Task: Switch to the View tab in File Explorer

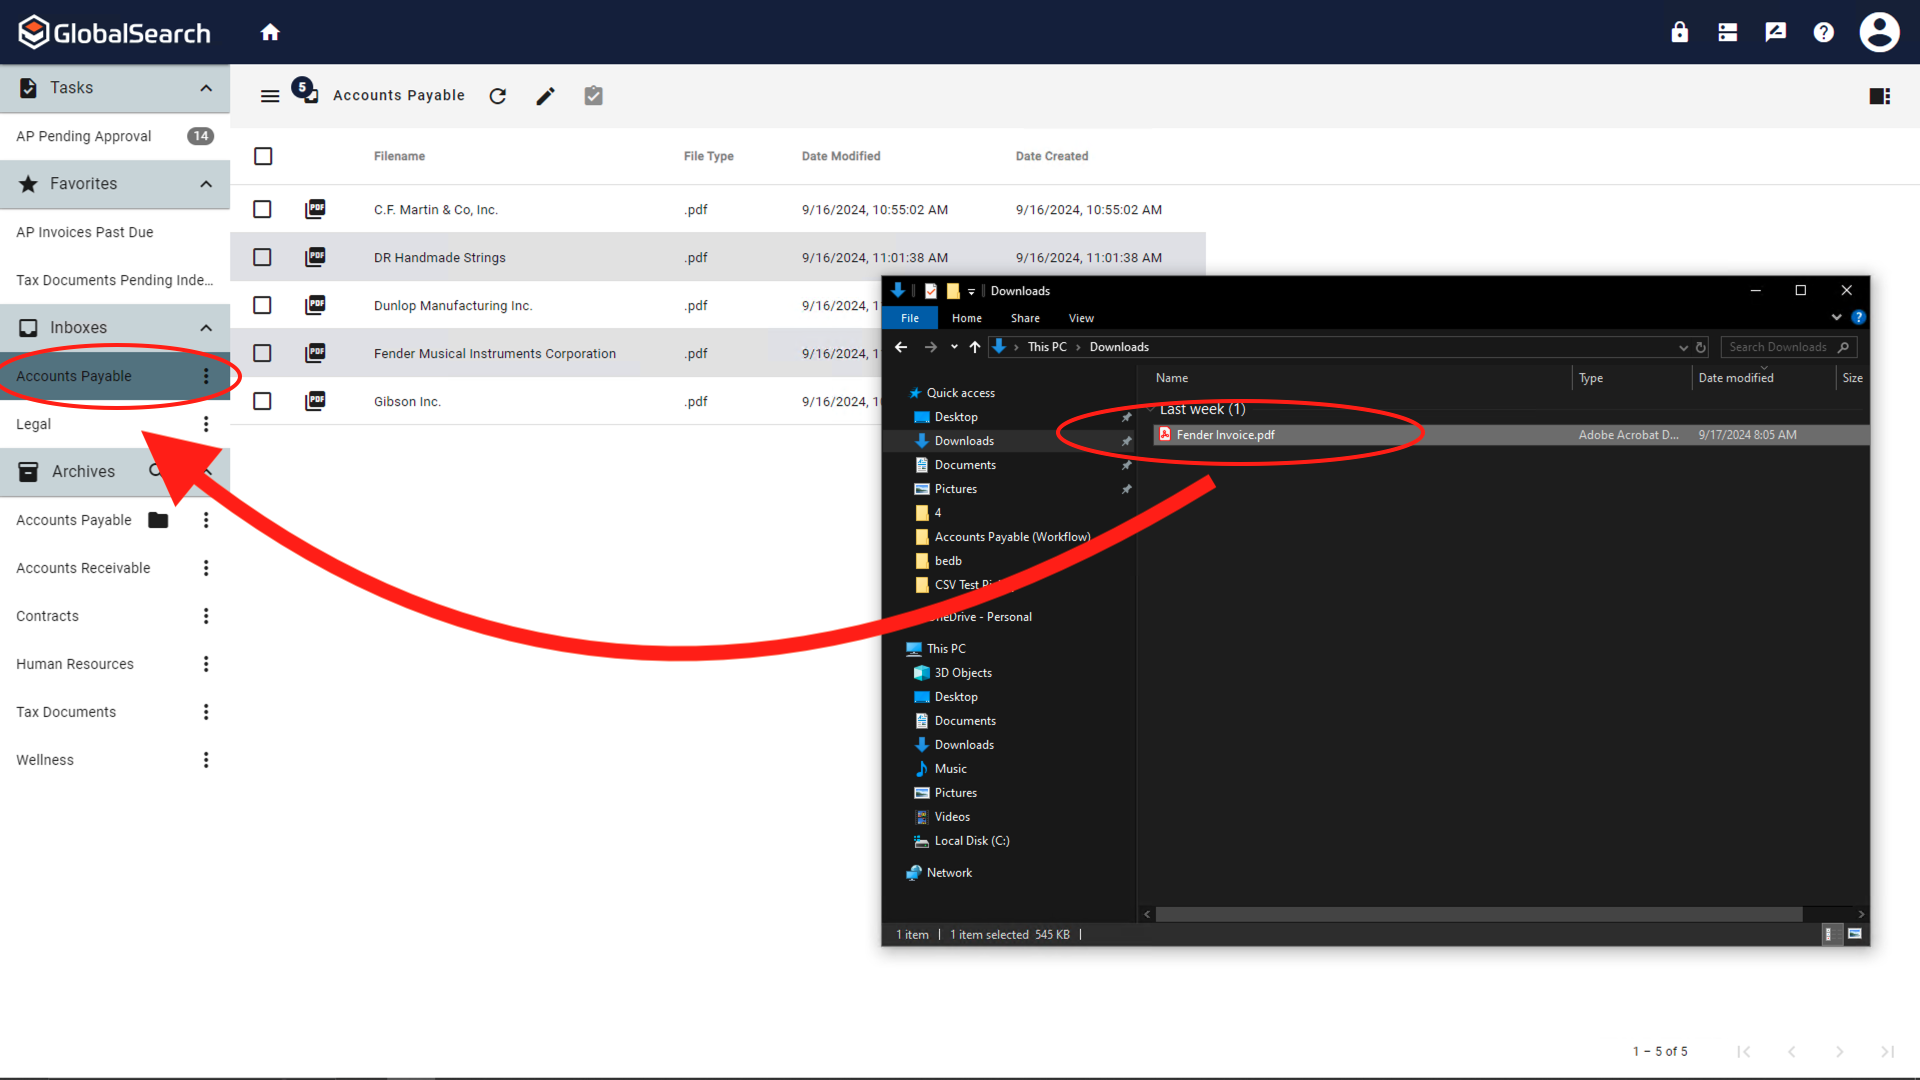Action: click(x=1080, y=318)
